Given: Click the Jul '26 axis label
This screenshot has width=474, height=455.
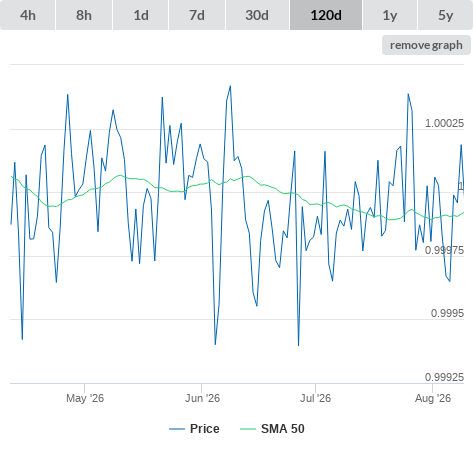Looking at the screenshot, I should click(x=315, y=398).
